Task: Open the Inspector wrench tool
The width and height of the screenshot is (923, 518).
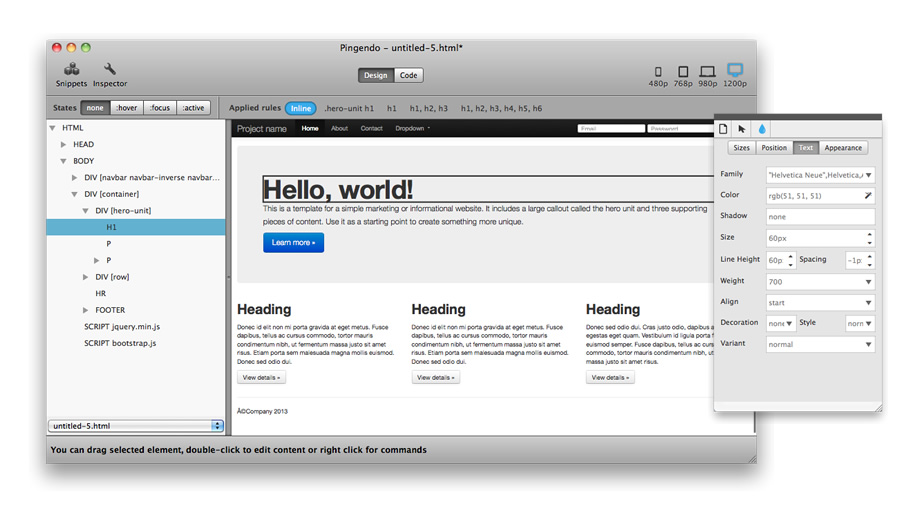Action: (x=110, y=71)
